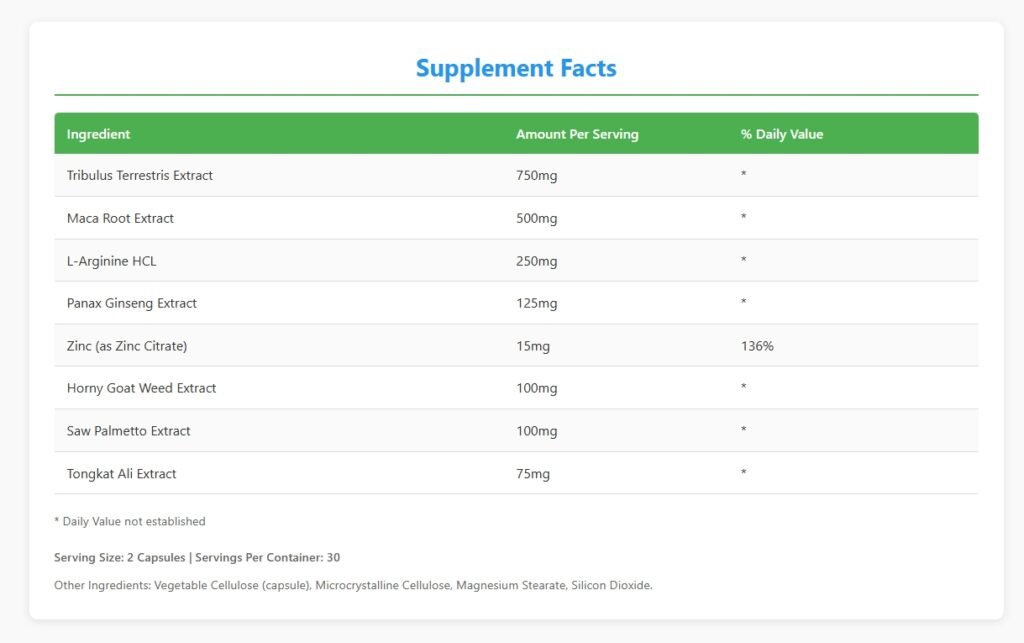Select the 75mg Tongkat Ali amount
Viewport: 1024px width, 643px height.
tap(533, 474)
